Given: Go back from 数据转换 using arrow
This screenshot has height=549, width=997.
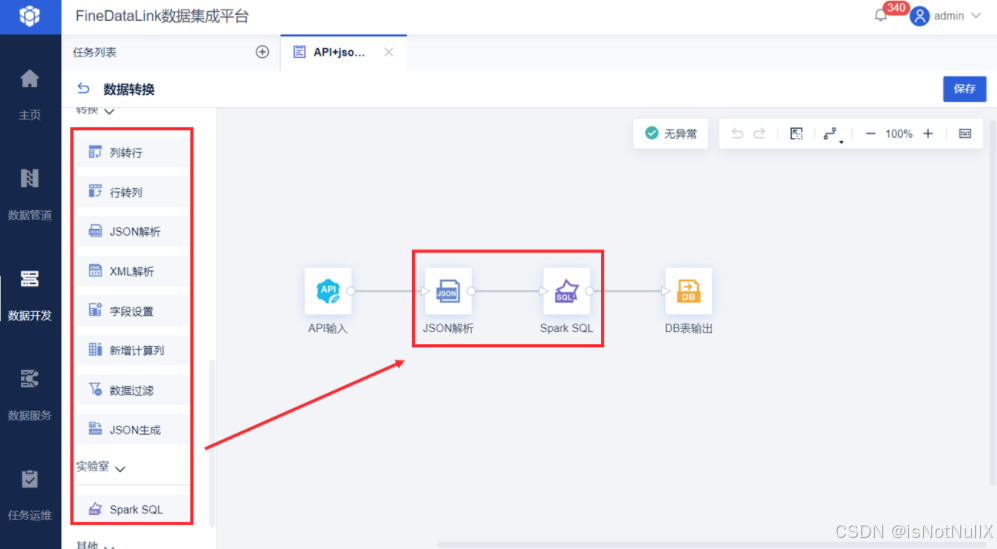Looking at the screenshot, I should (83, 88).
